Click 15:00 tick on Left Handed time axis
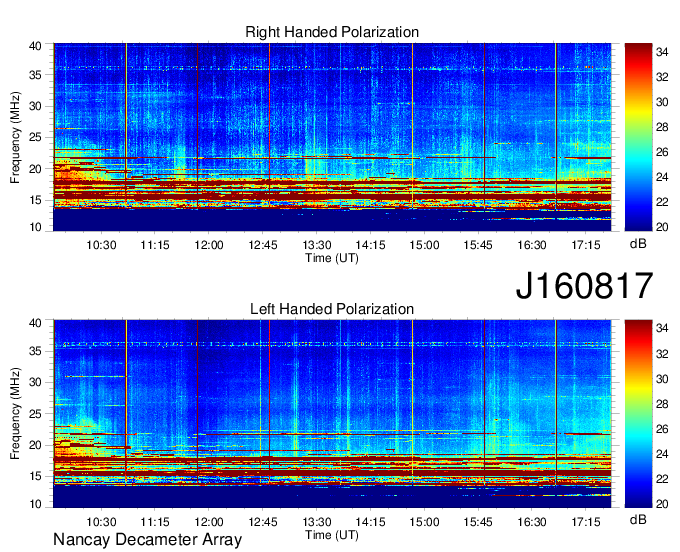Viewport: 680px width, 552px height. point(425,522)
